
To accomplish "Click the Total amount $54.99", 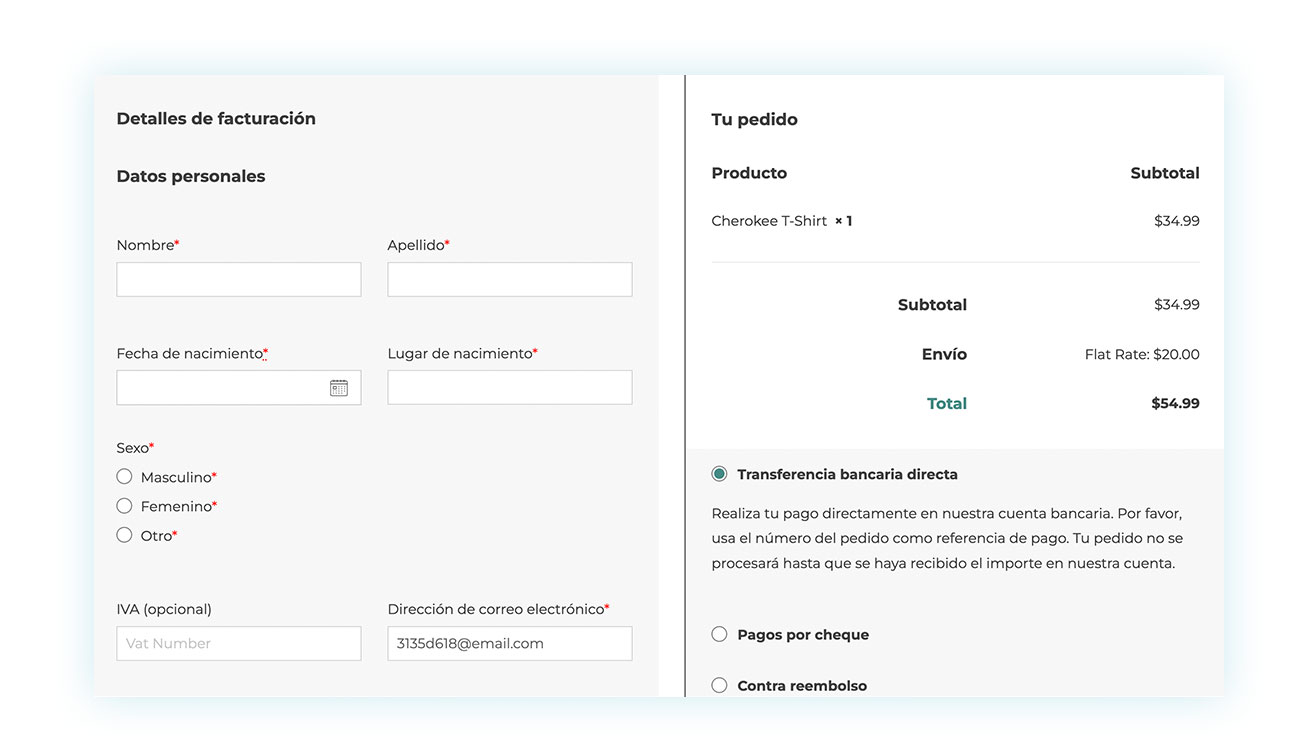I will [x=1175, y=403].
